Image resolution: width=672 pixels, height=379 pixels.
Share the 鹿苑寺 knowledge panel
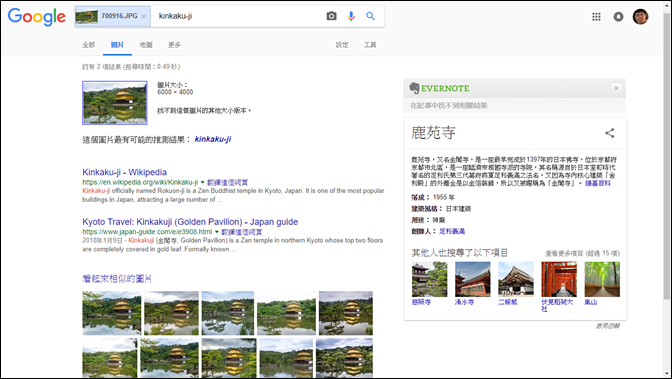[609, 133]
